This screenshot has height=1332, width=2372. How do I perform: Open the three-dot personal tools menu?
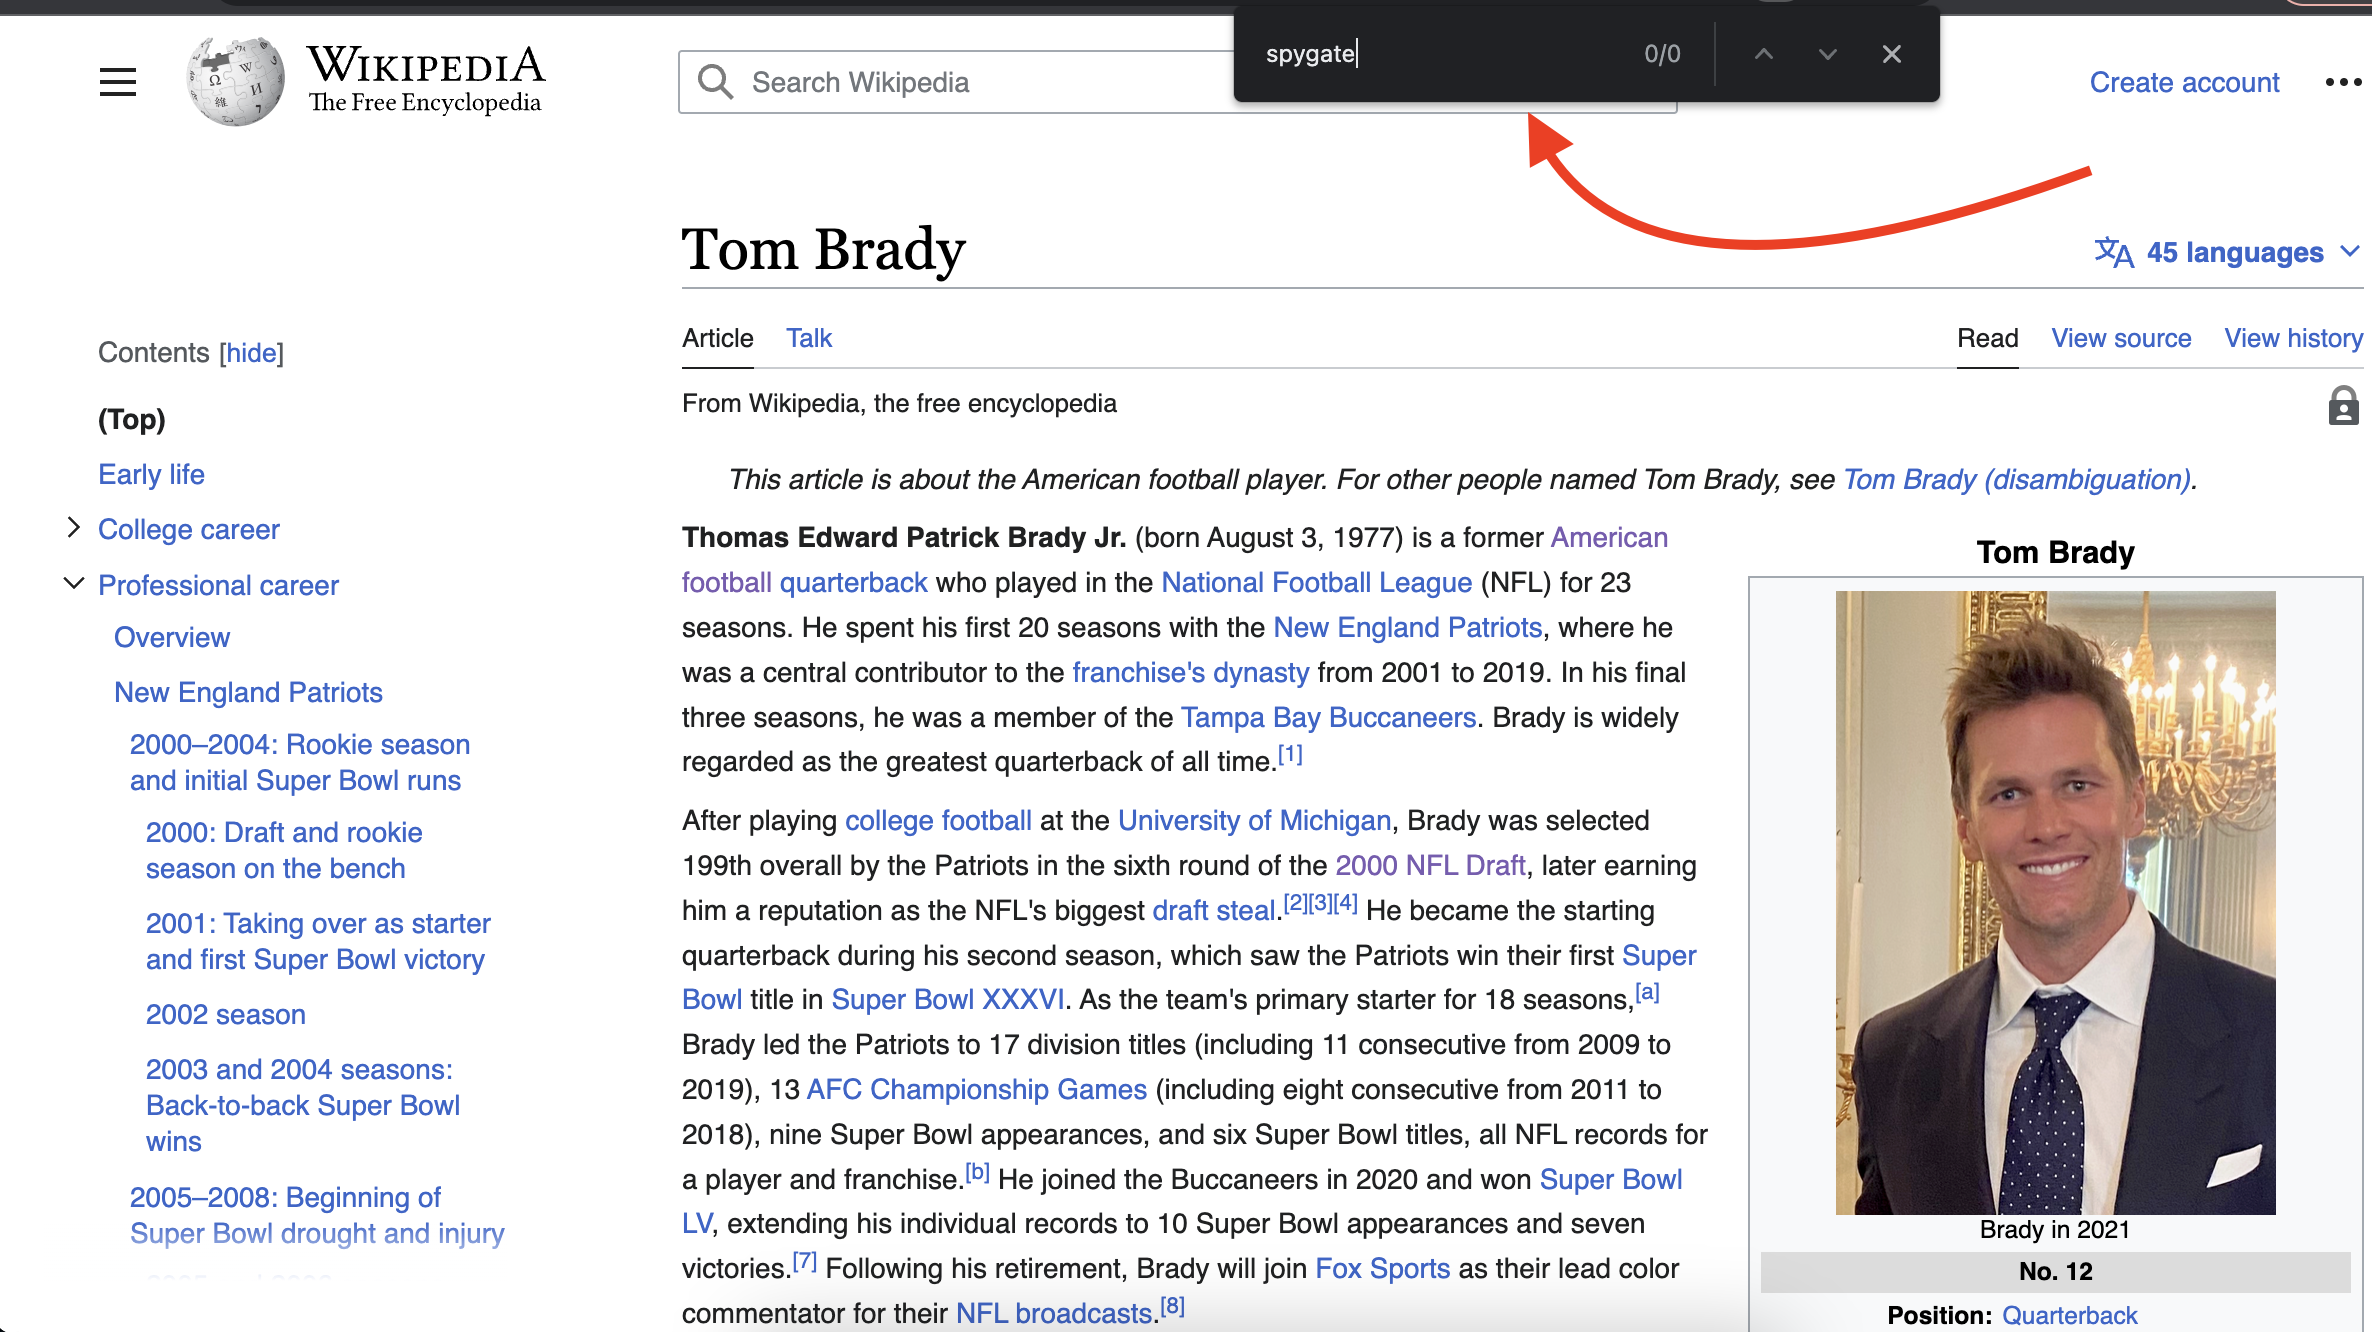(2343, 82)
